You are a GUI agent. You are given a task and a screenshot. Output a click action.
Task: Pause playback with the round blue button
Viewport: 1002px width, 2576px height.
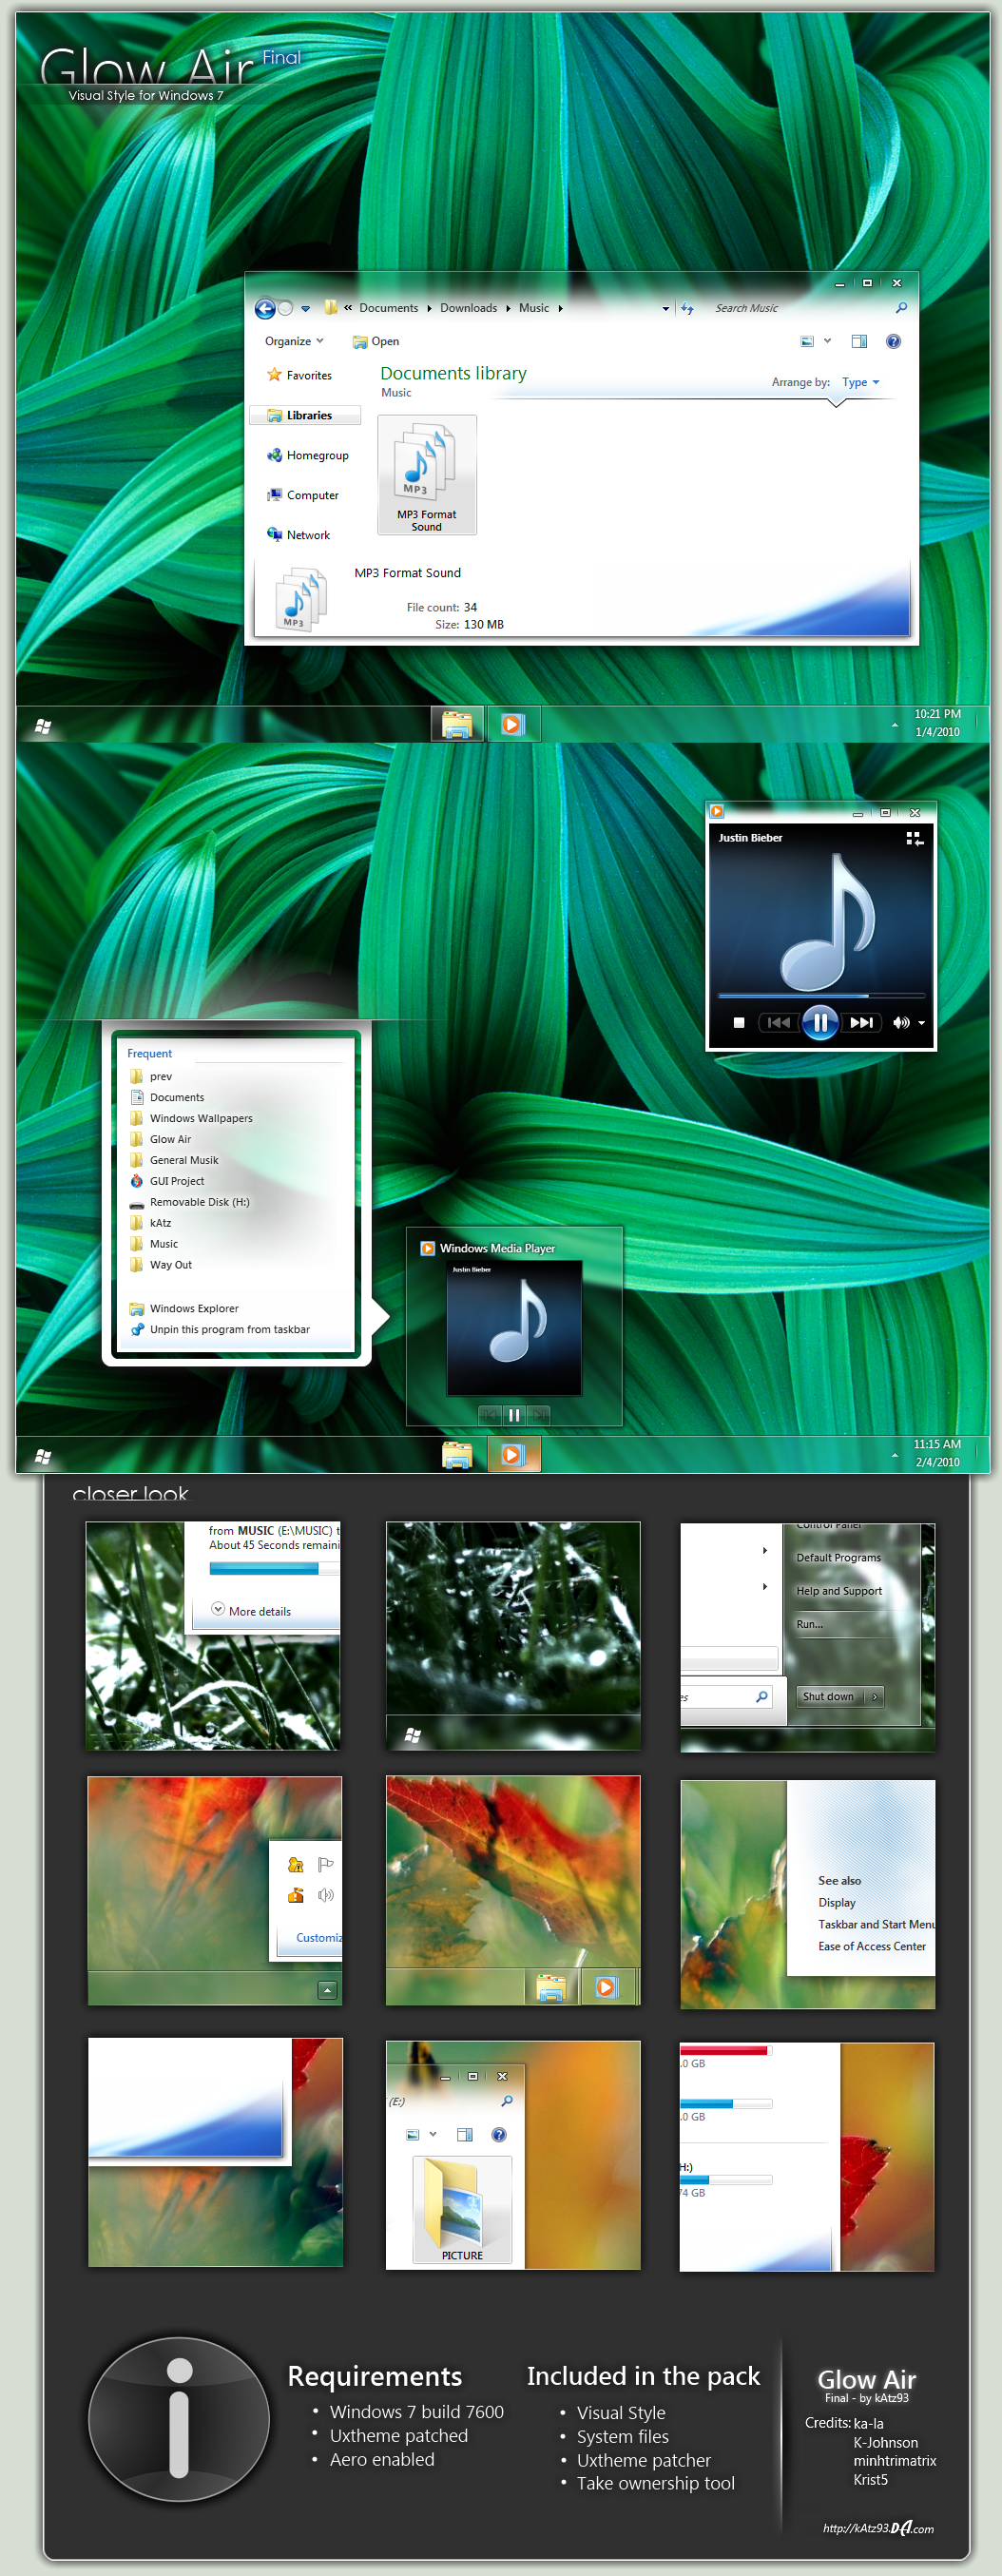pyautogui.click(x=820, y=1022)
